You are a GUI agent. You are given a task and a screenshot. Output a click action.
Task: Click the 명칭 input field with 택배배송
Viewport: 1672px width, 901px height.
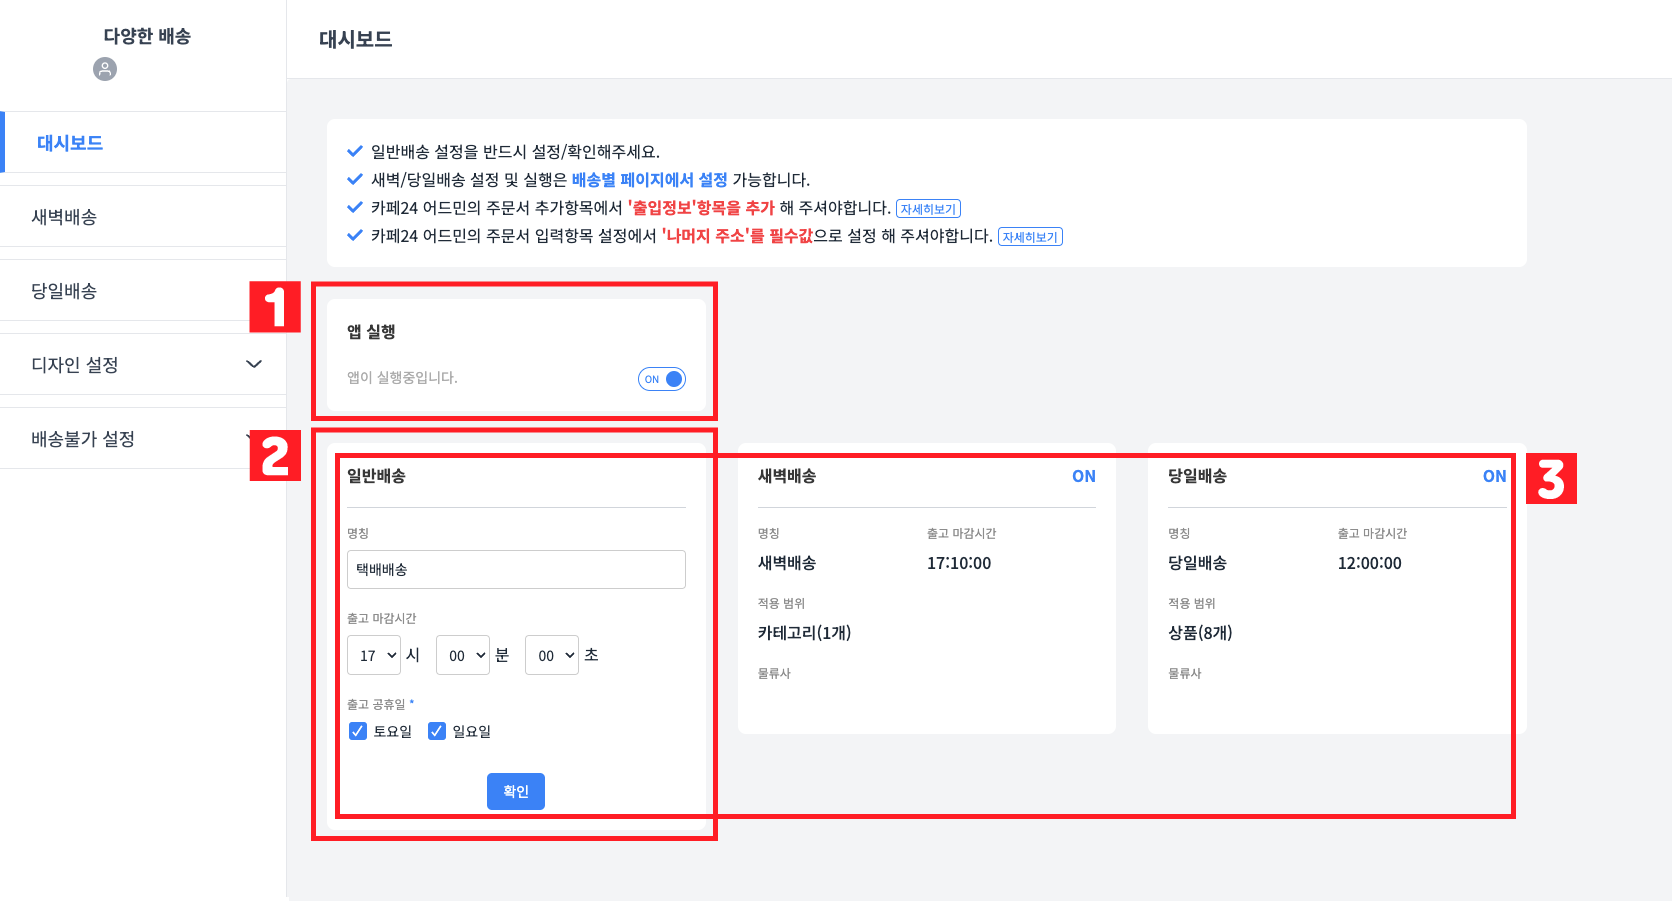516,569
